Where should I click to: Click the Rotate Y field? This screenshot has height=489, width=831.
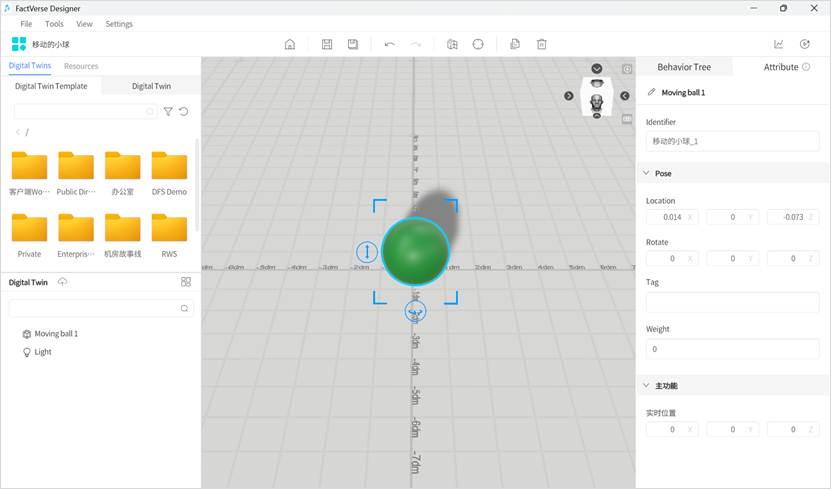[x=732, y=259]
